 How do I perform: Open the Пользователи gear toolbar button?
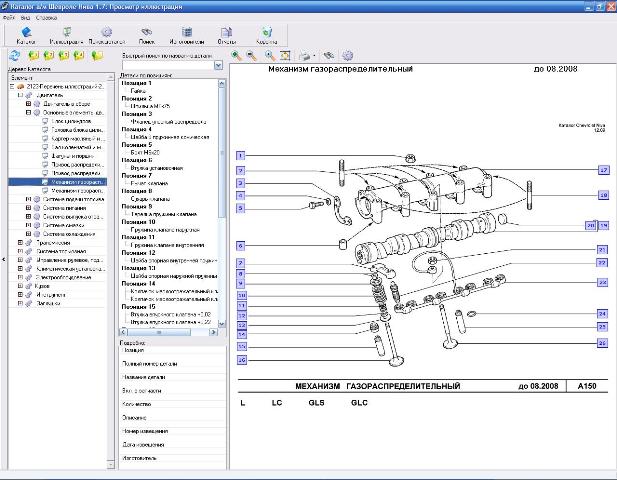click(107, 35)
